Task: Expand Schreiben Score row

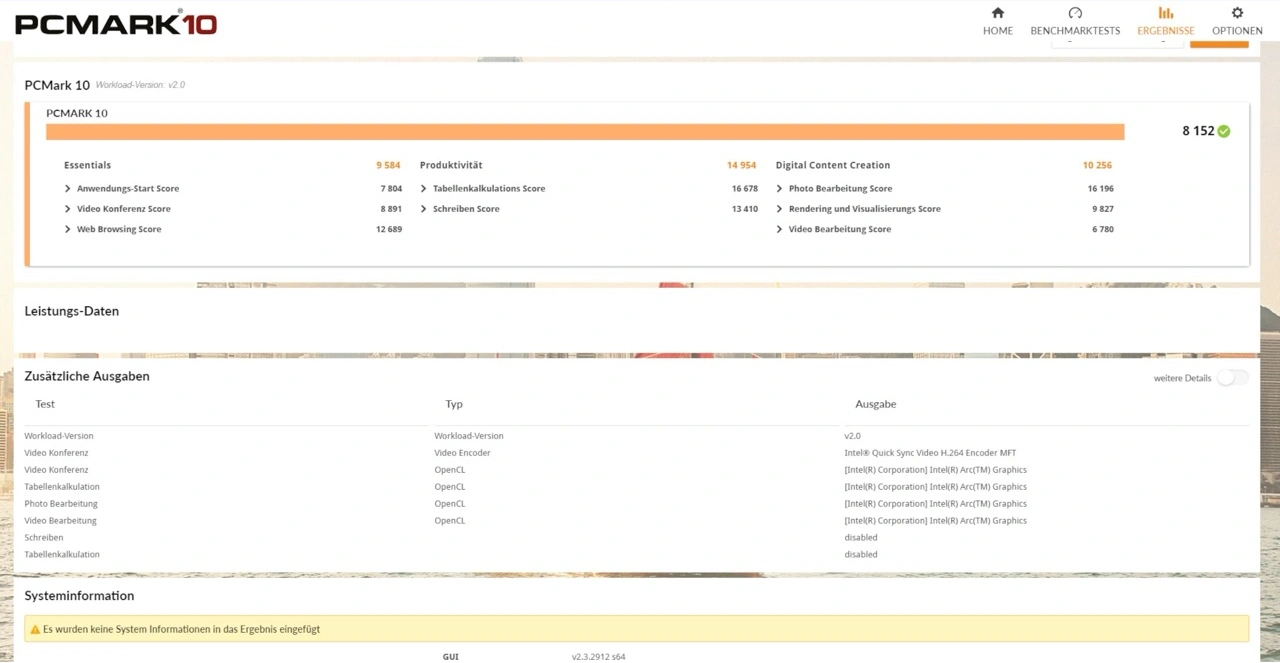Action: (424, 209)
